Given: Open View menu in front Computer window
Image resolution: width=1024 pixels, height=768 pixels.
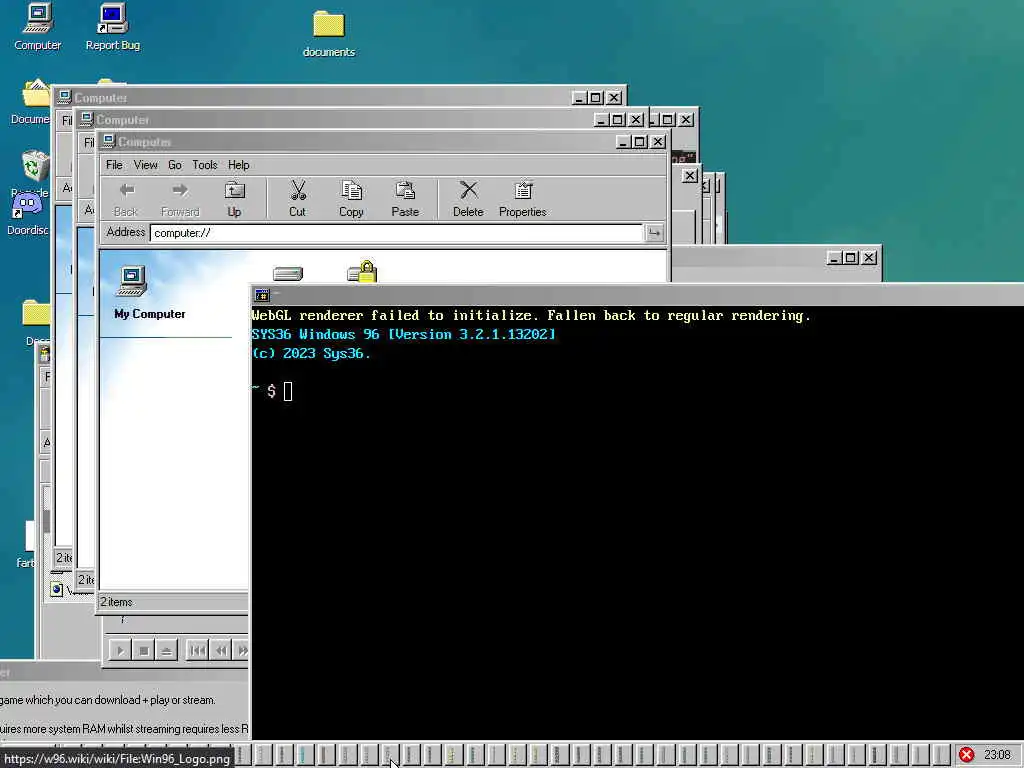Looking at the screenshot, I should (x=146, y=165).
